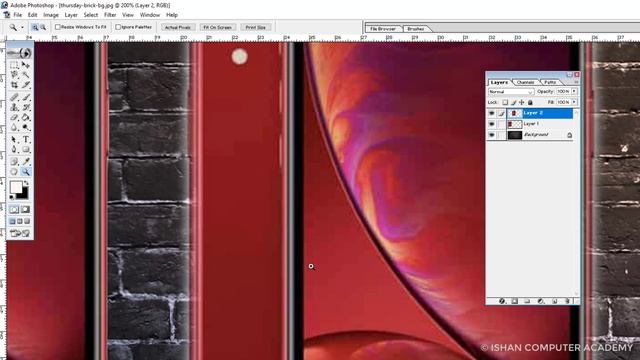Click the background color swatch
Image resolution: width=640 pixels, height=360 pixels.
tap(24, 194)
